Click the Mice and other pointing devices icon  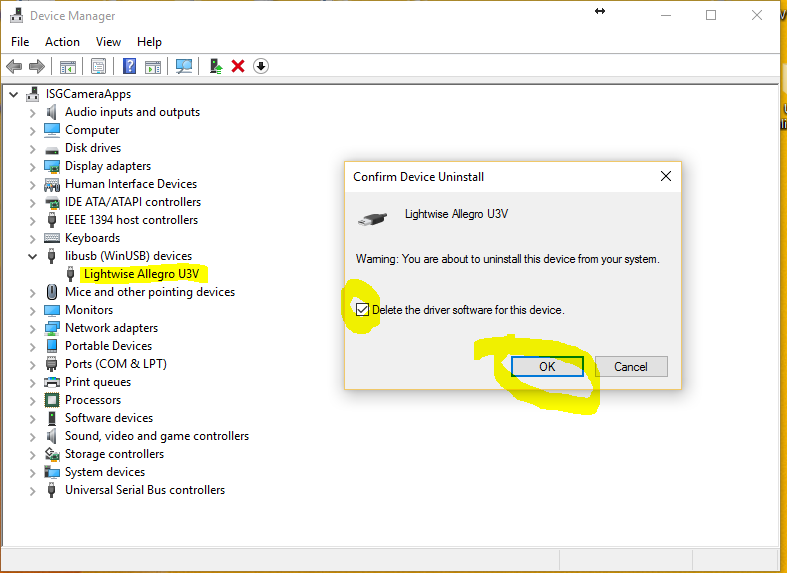point(52,292)
